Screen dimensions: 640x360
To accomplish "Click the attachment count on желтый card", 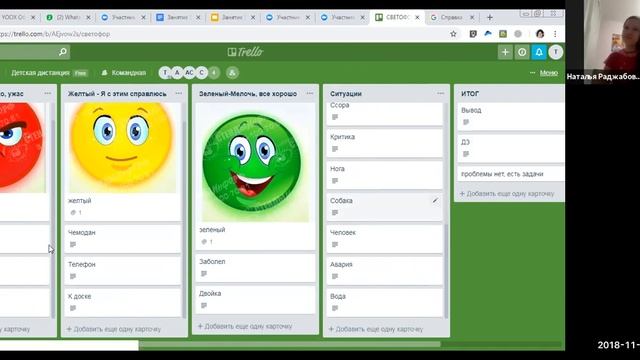I will click(76, 213).
